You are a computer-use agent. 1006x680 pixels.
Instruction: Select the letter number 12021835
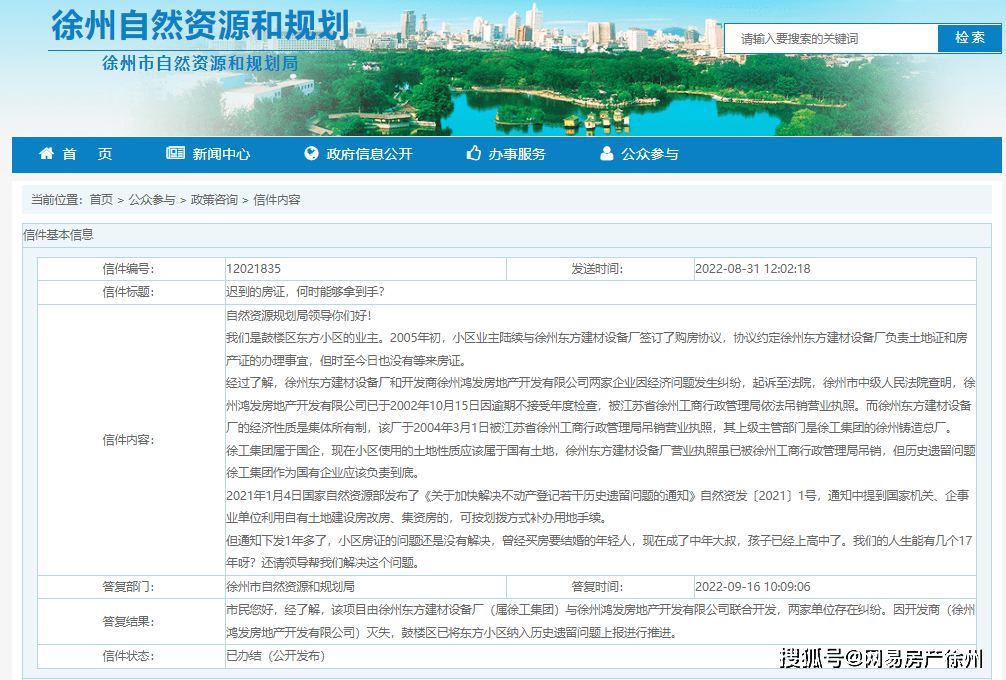coord(253,269)
